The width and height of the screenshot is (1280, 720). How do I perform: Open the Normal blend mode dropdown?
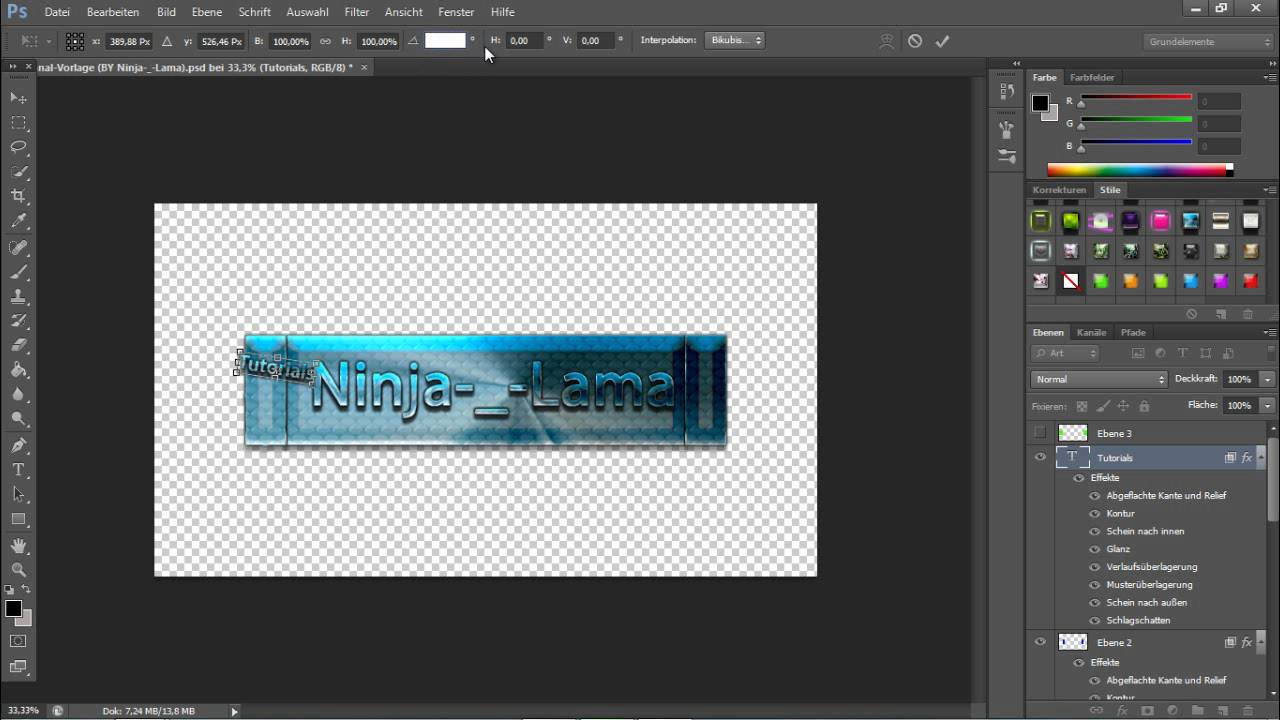pyautogui.click(x=1099, y=379)
